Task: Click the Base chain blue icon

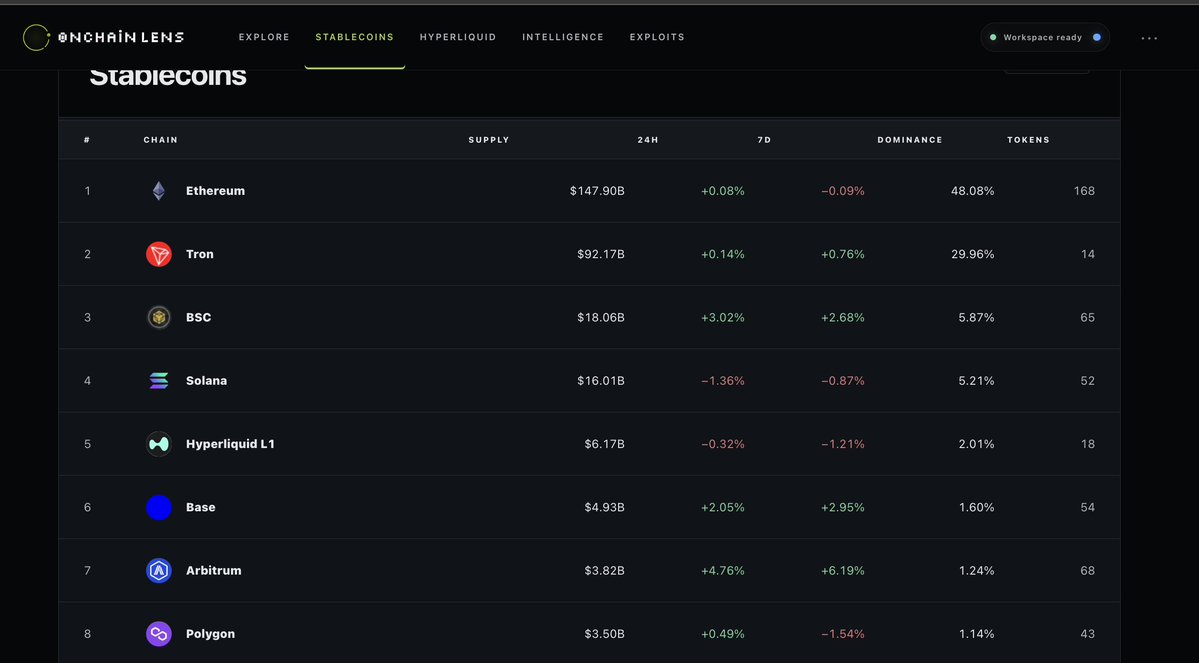Action: tap(159, 507)
